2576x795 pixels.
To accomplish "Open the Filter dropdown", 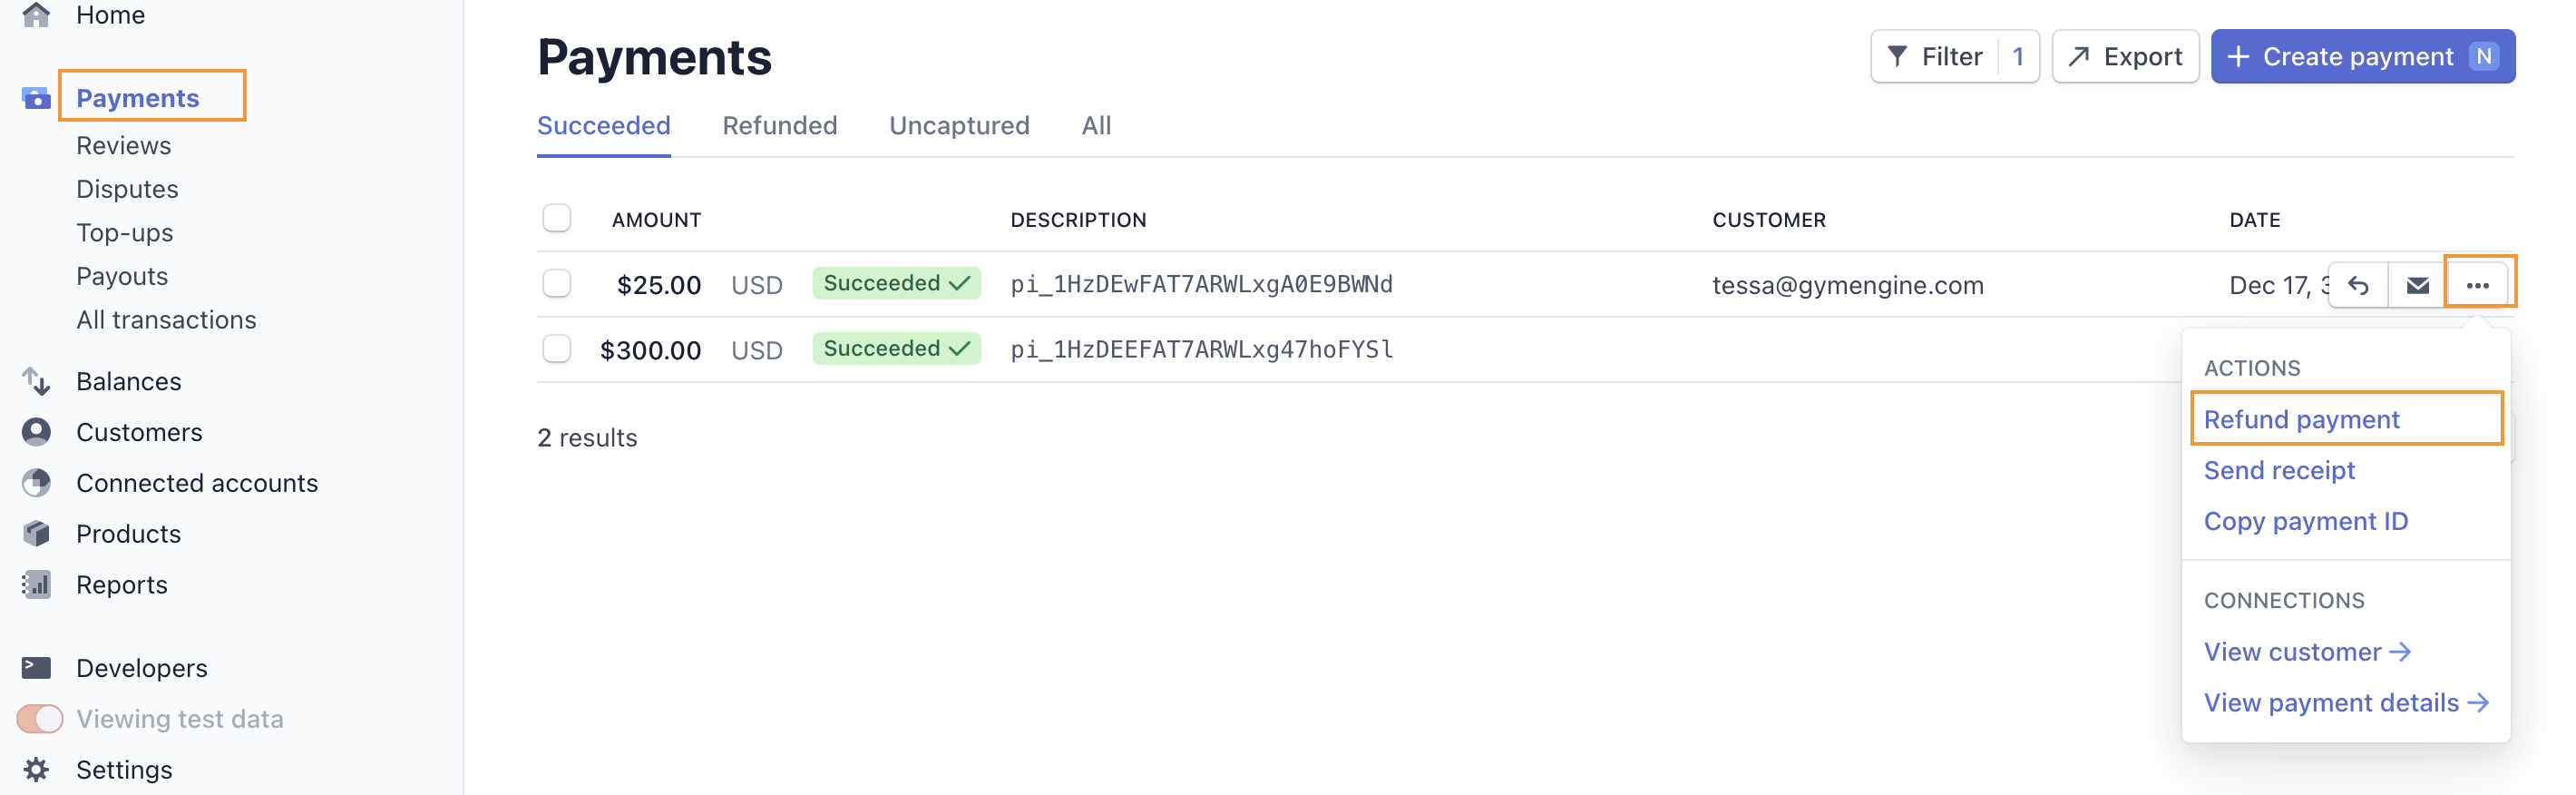I will point(1935,57).
